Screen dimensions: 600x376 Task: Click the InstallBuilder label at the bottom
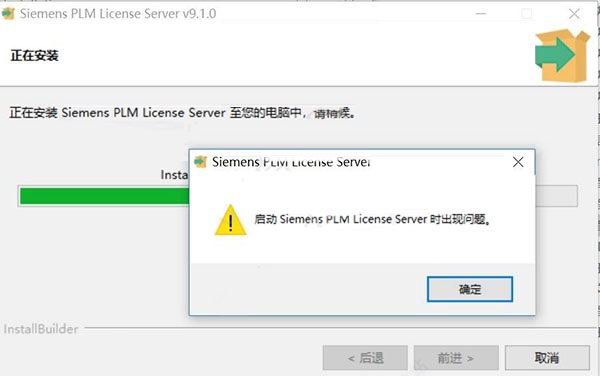[41, 329]
